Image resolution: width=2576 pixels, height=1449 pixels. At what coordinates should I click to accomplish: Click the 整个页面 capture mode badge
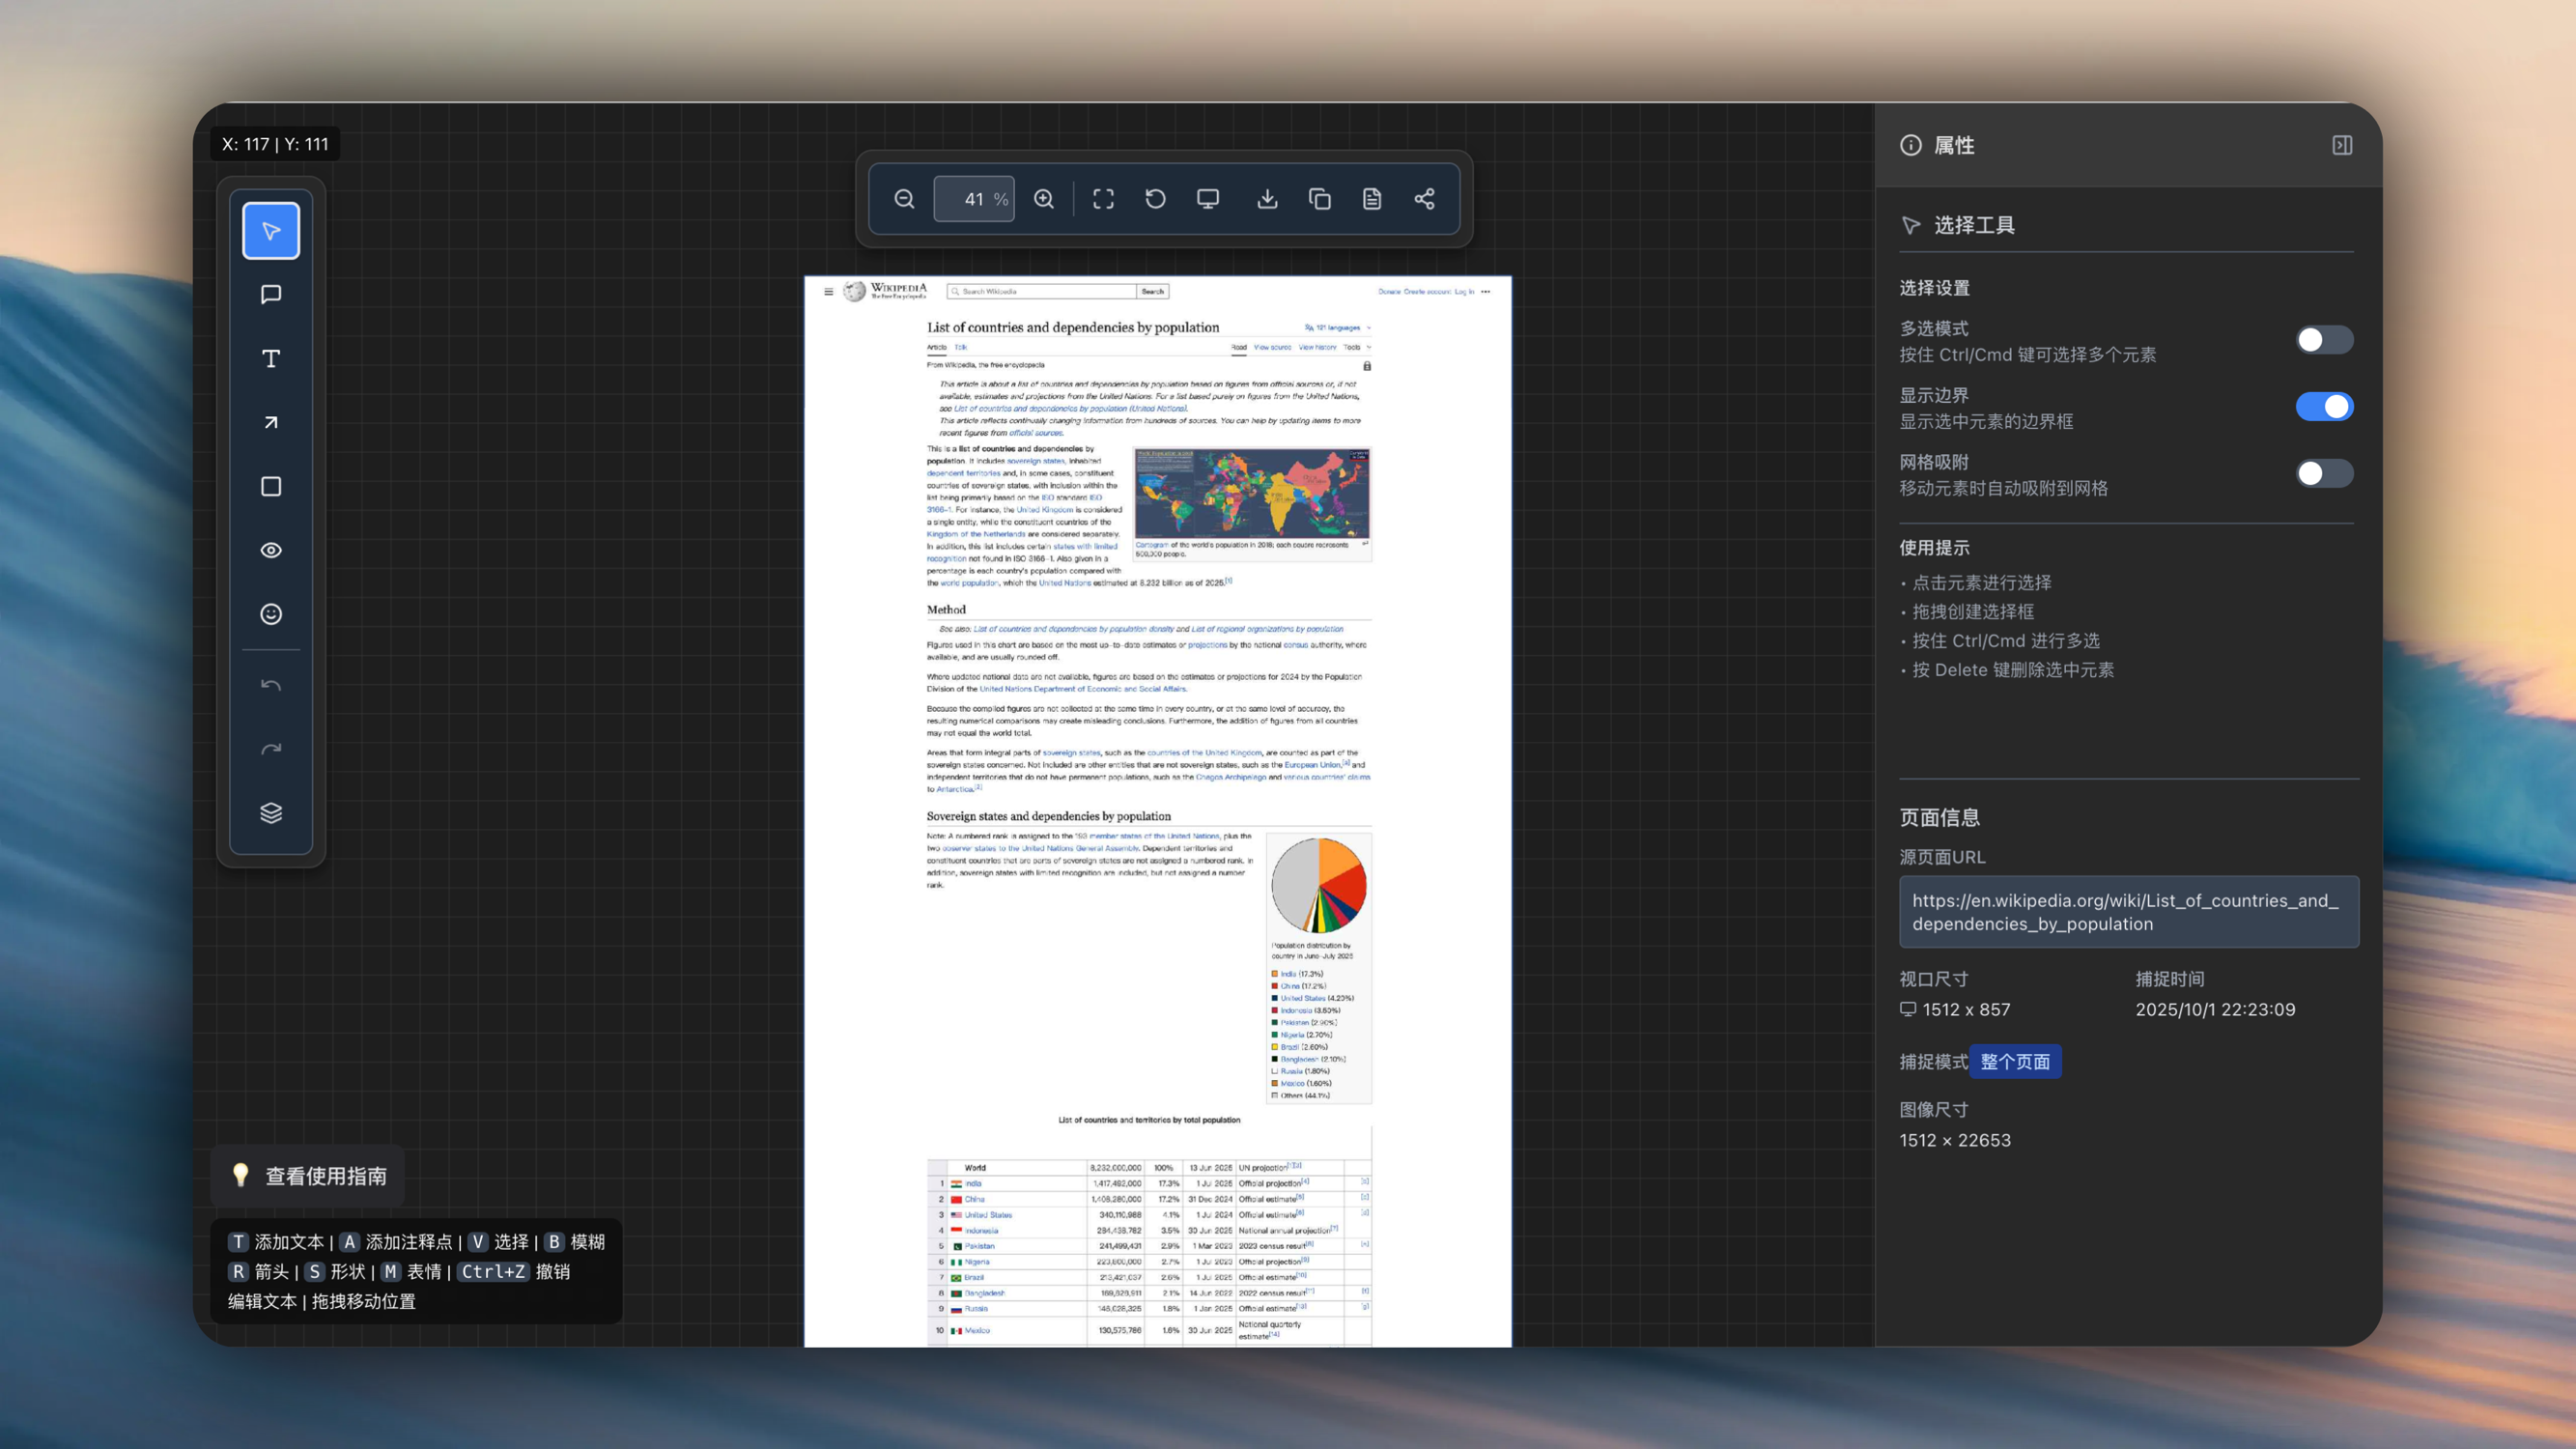pos(2014,1062)
